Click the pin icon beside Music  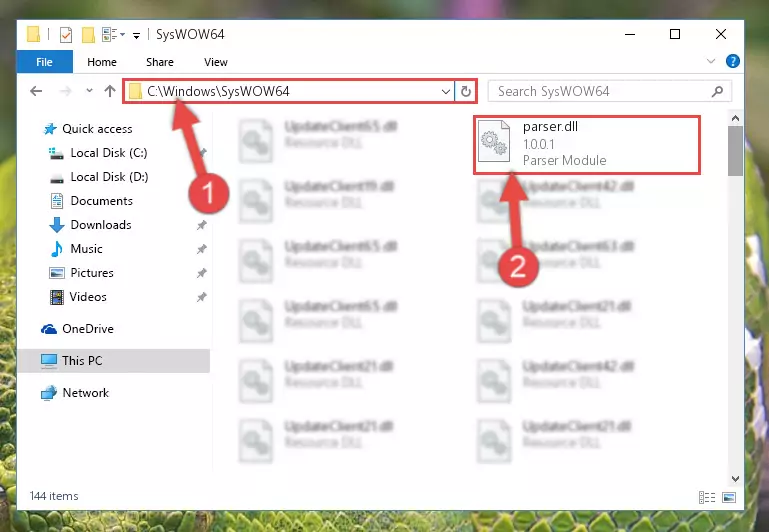202,249
